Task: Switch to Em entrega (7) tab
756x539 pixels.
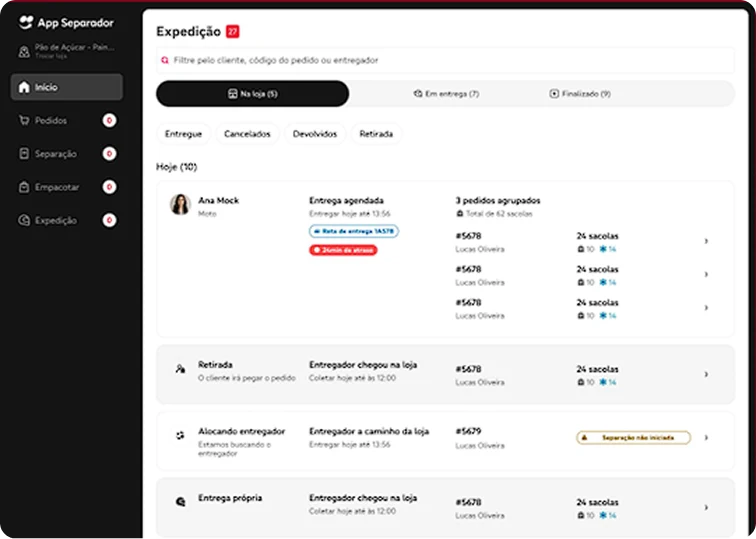Action: point(445,94)
